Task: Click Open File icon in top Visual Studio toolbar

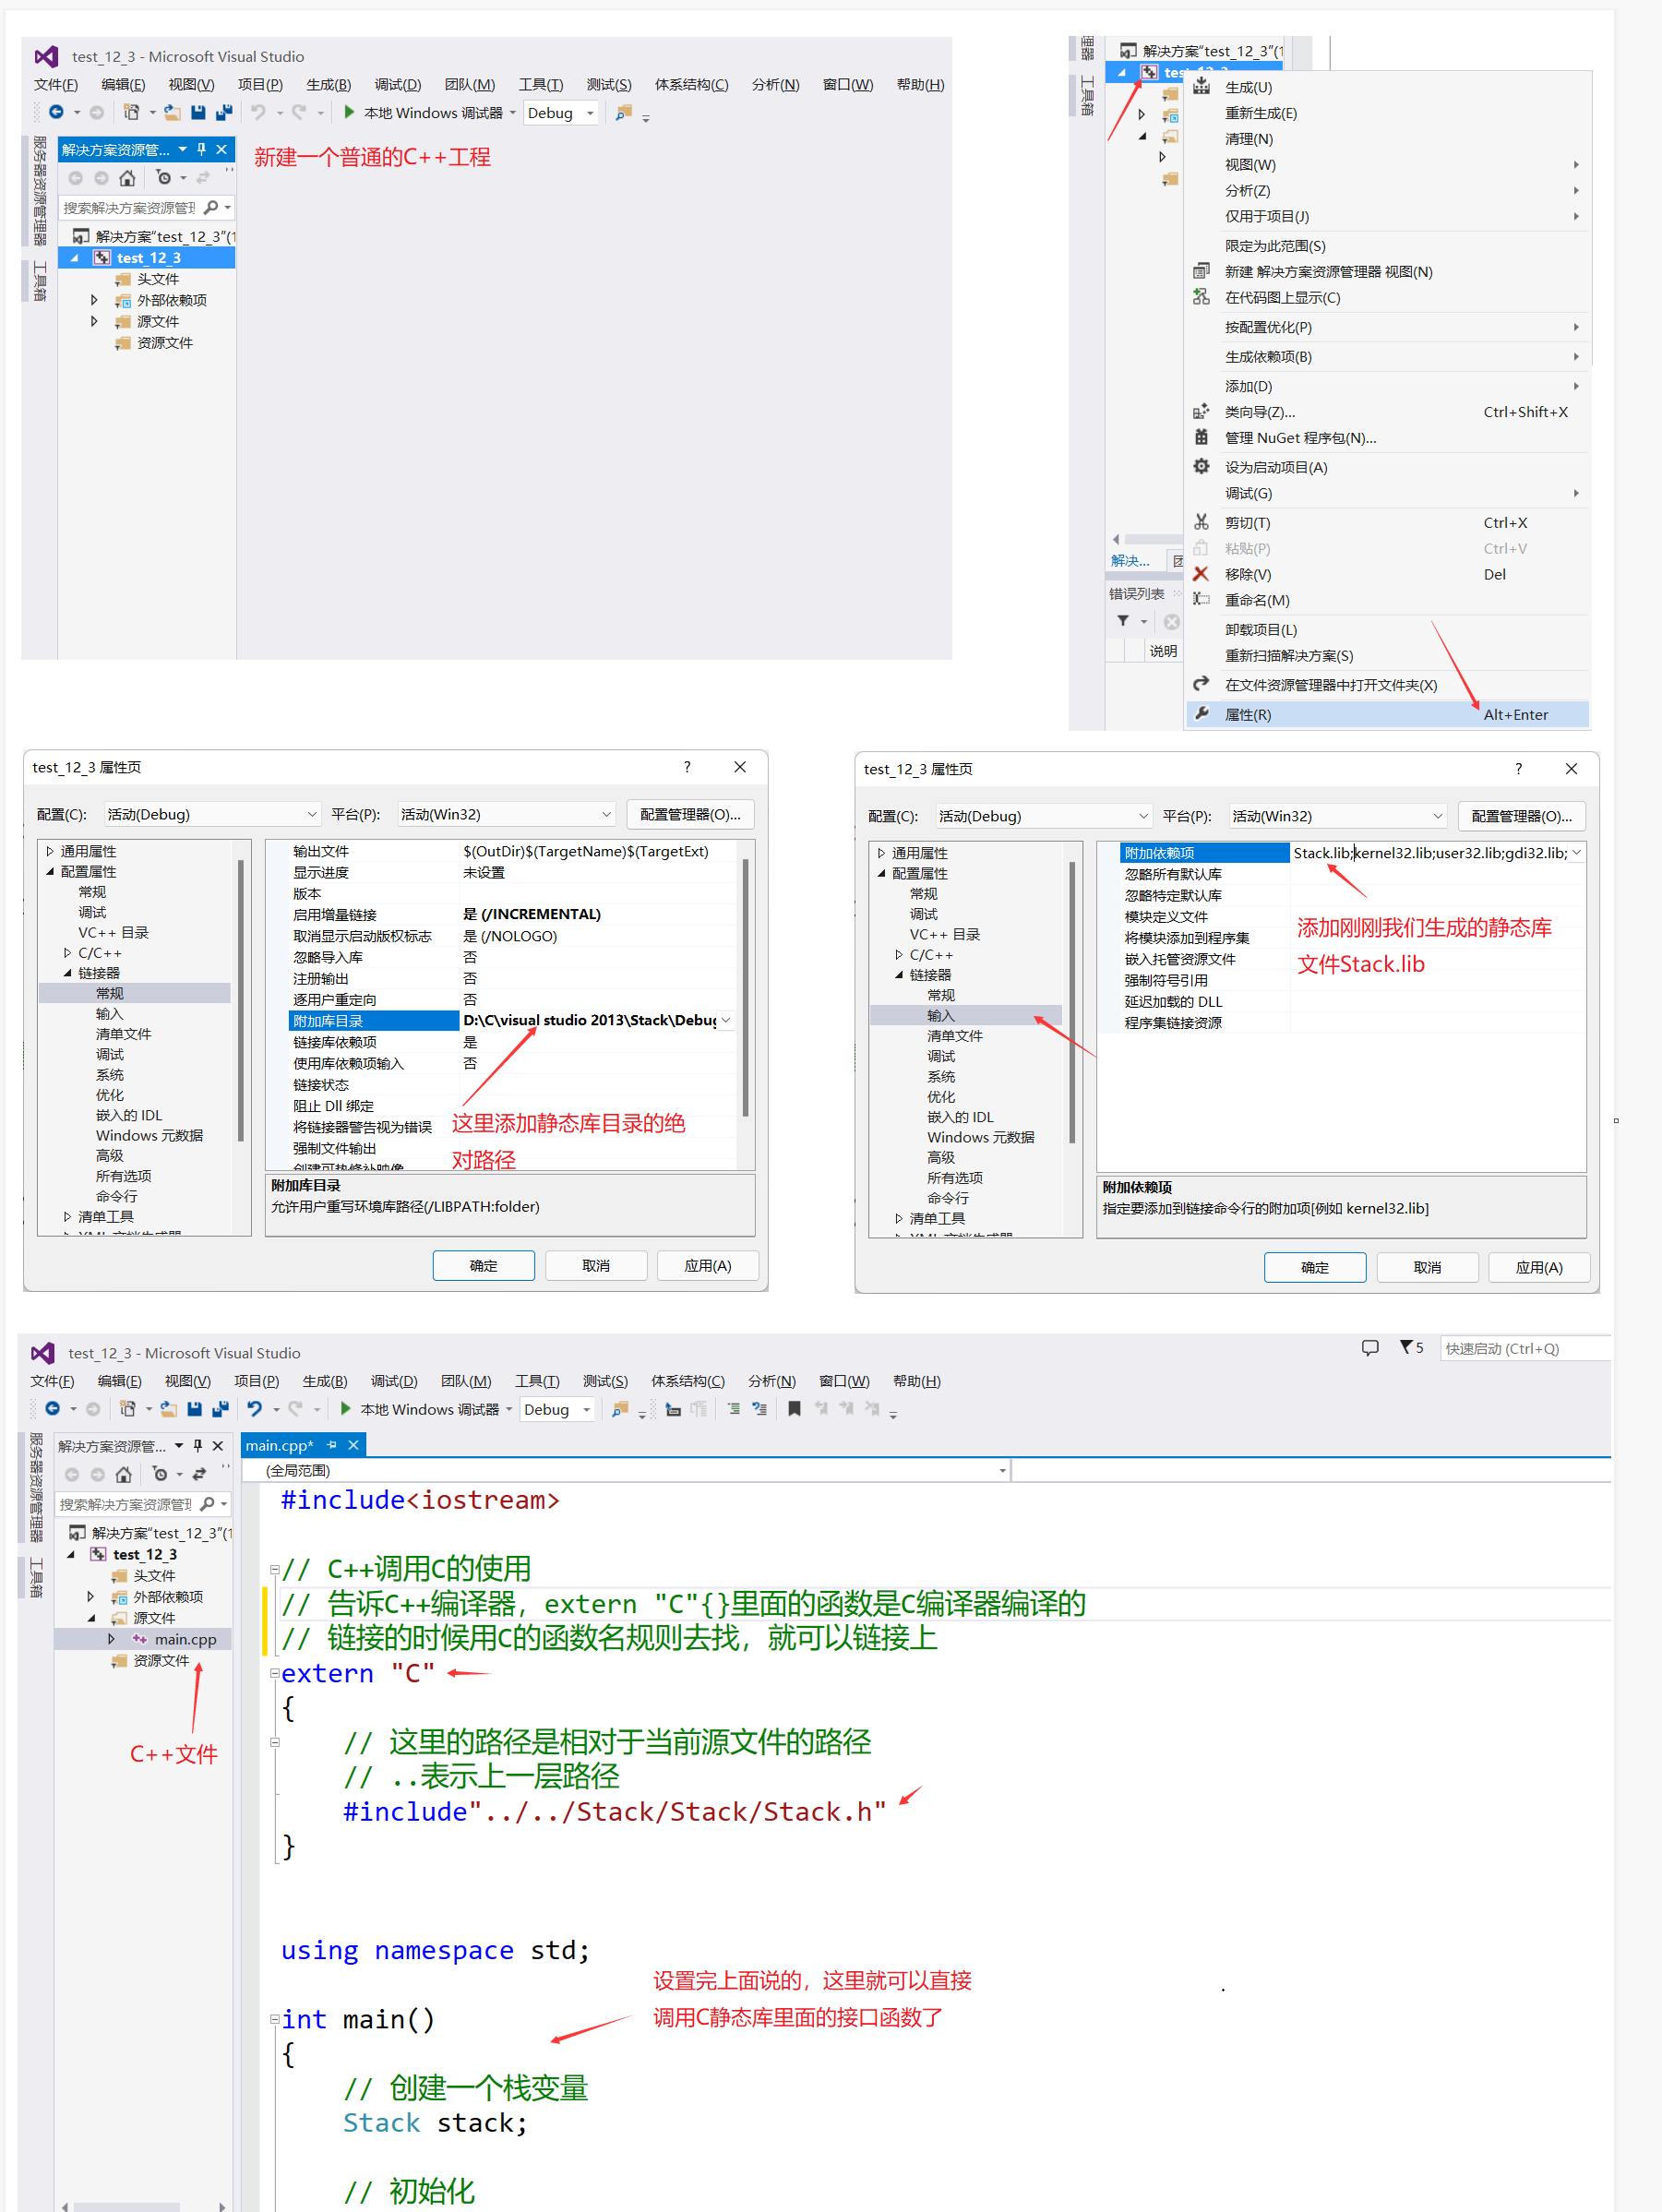Action: pos(172,113)
